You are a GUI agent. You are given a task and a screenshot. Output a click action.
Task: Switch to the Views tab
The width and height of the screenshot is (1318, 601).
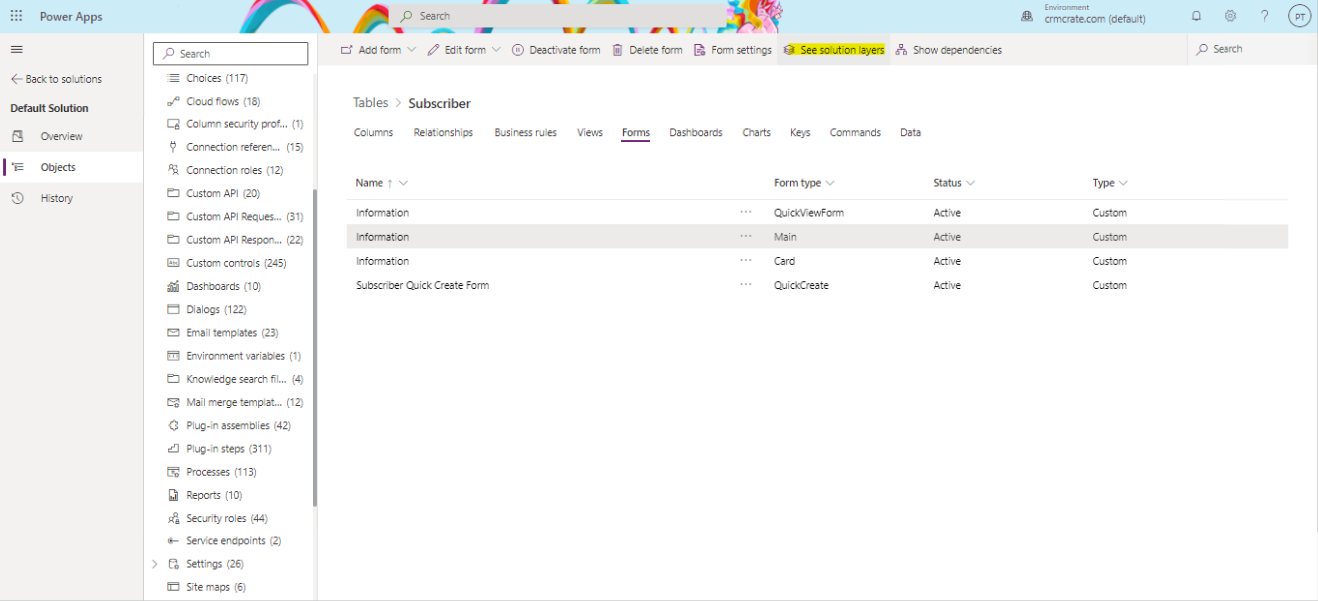pos(589,132)
